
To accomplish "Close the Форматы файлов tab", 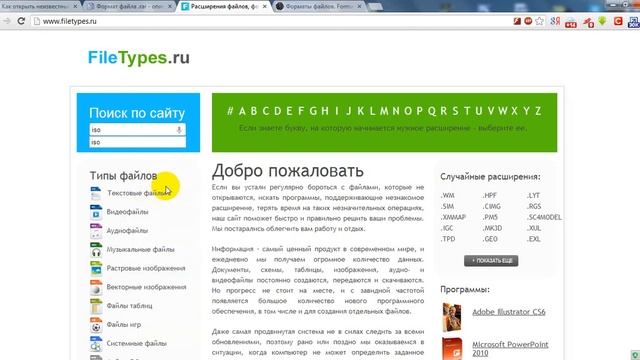I will pyautogui.click(x=360, y=7).
